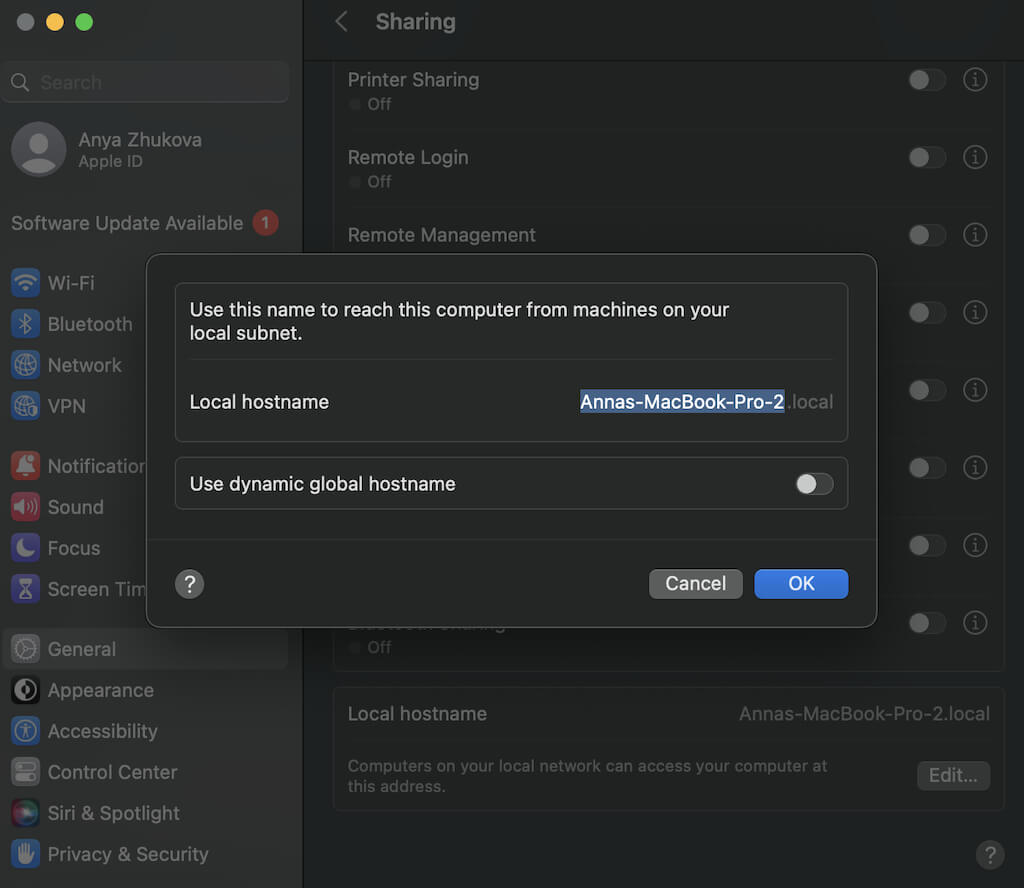Viewport: 1024px width, 888px height.
Task: Click the "Use this name to reach this computer" text
Action: click(459, 321)
